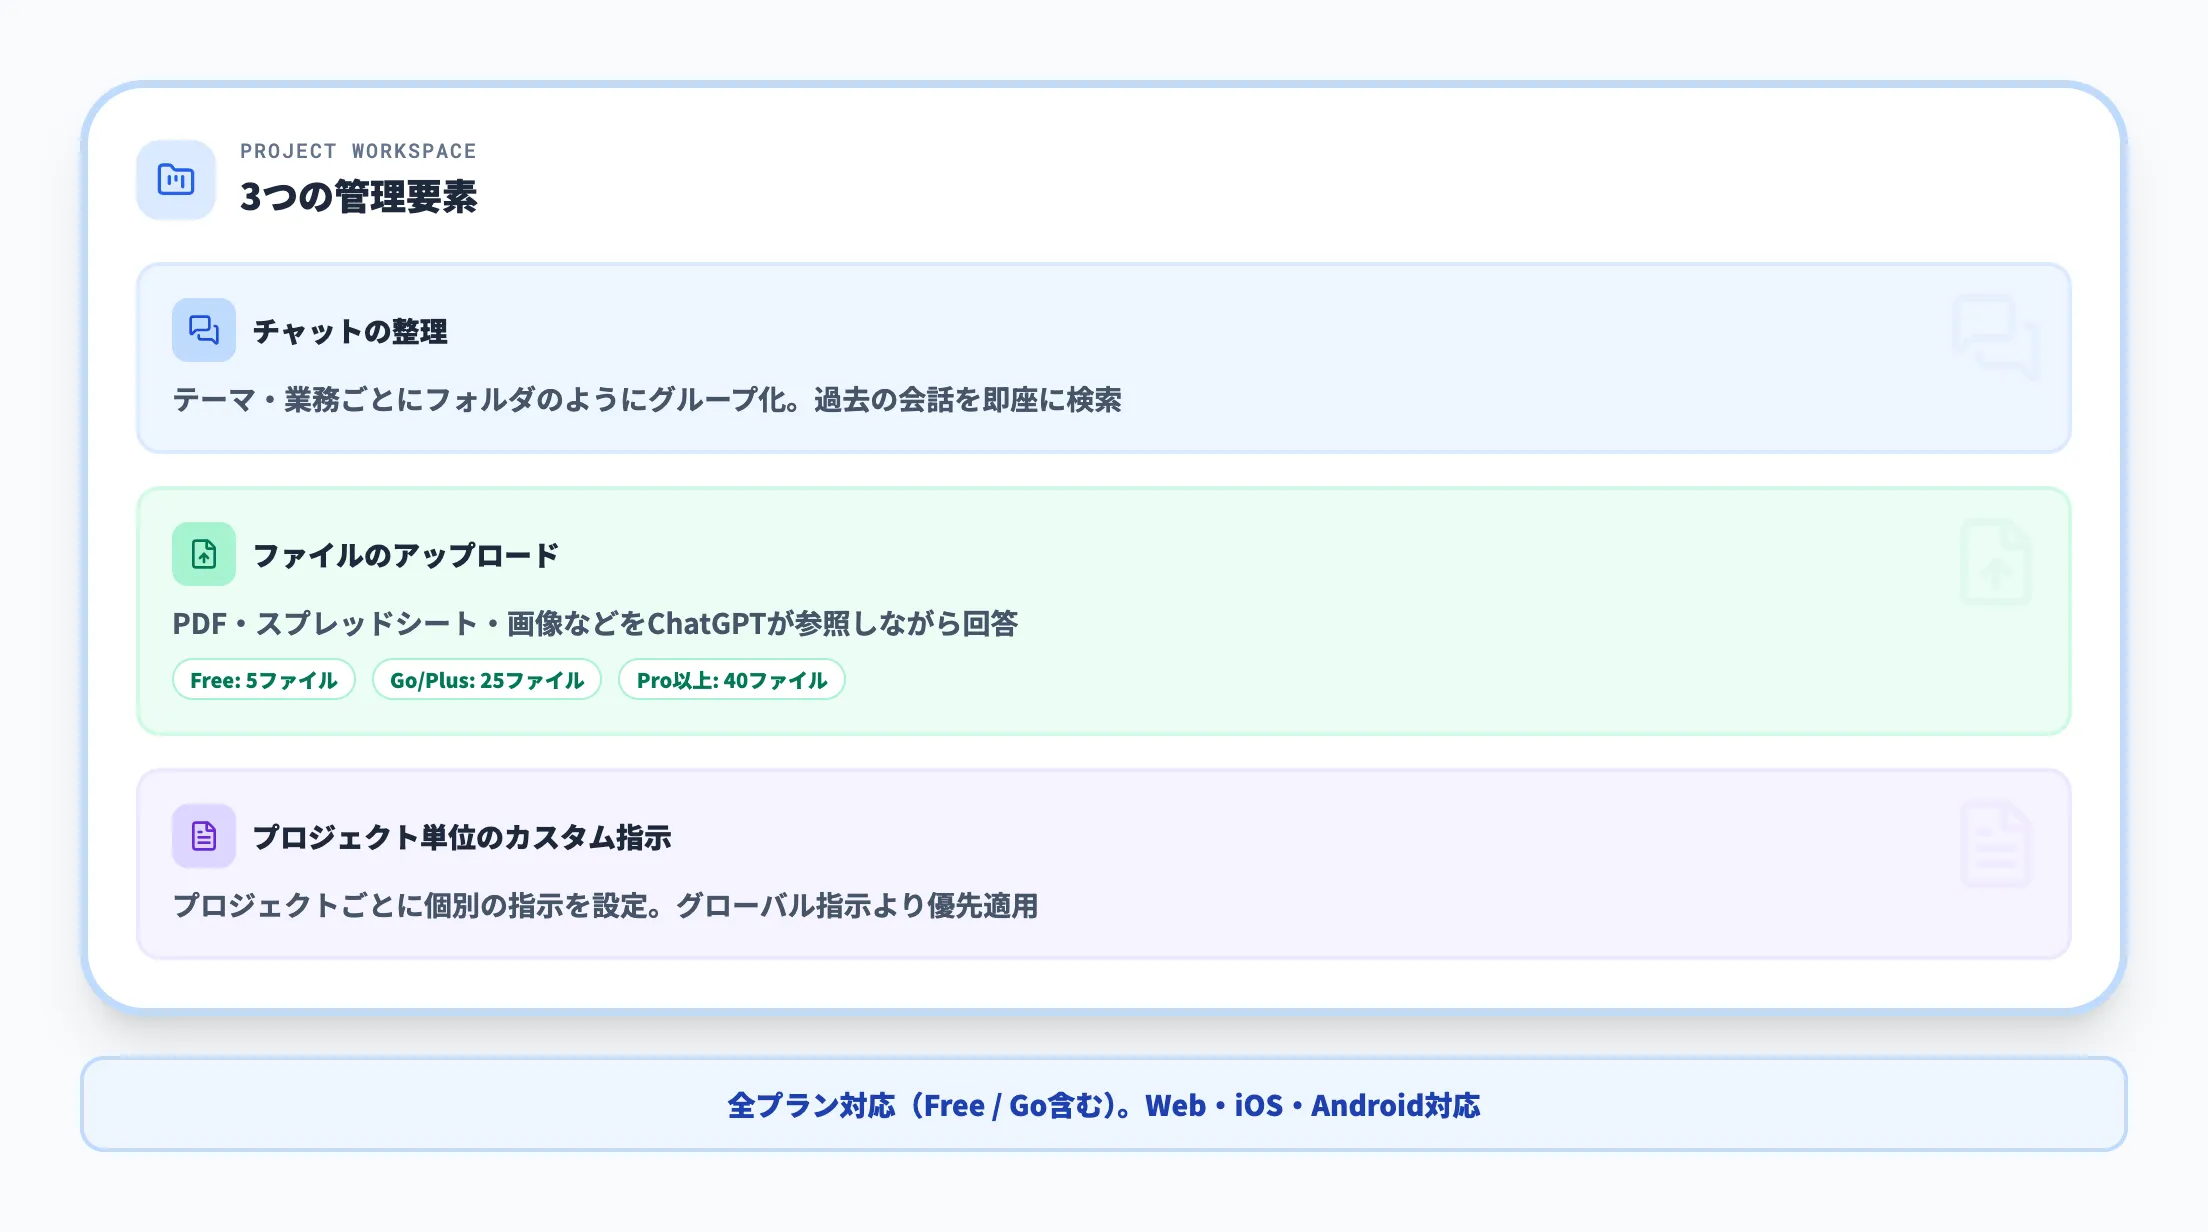
Task: Click the グローバル指示より優先適用 description text
Action: [x=858, y=906]
